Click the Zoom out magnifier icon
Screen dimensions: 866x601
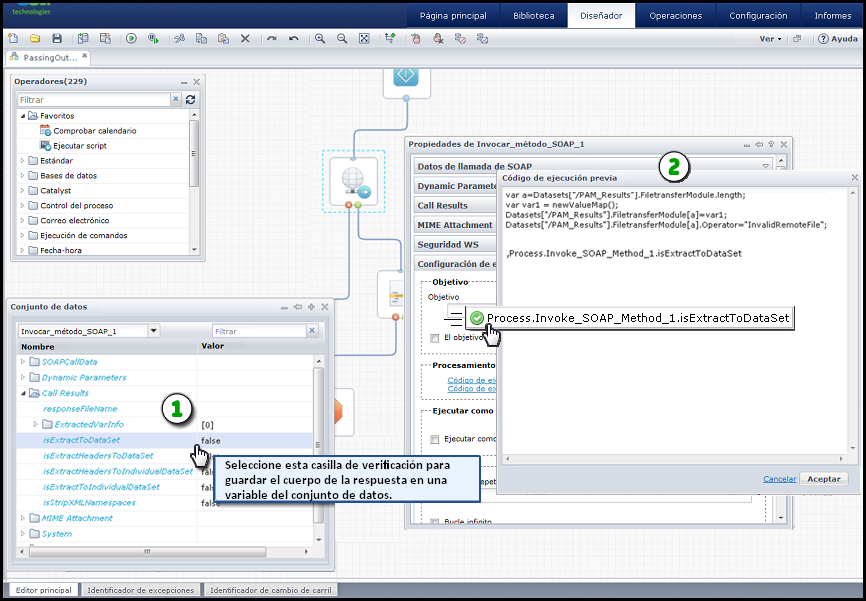pos(342,38)
